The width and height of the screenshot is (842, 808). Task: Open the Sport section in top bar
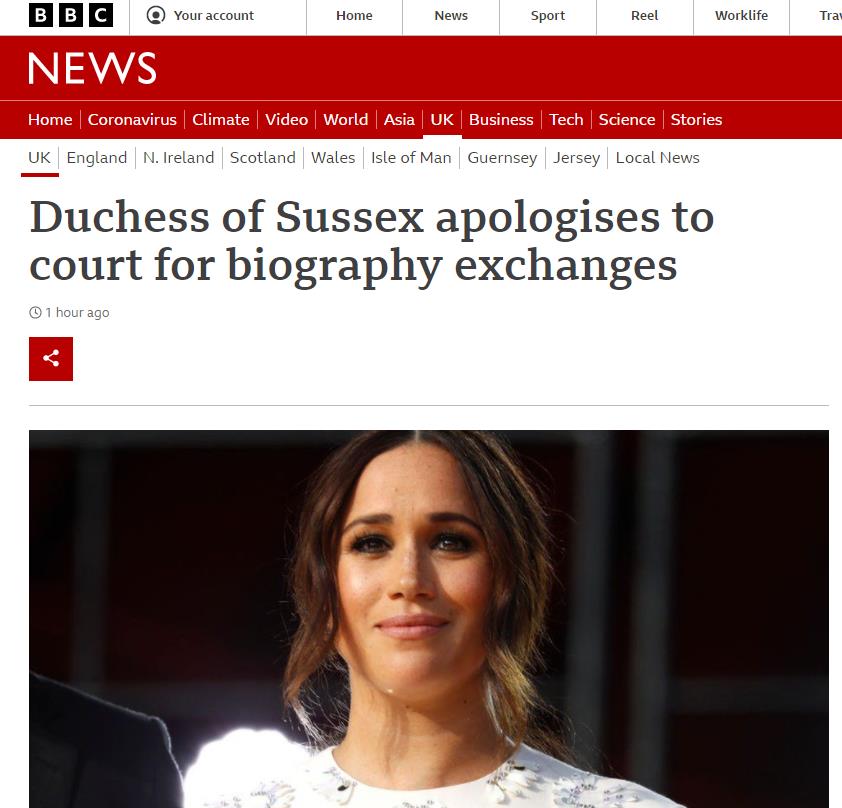(548, 16)
